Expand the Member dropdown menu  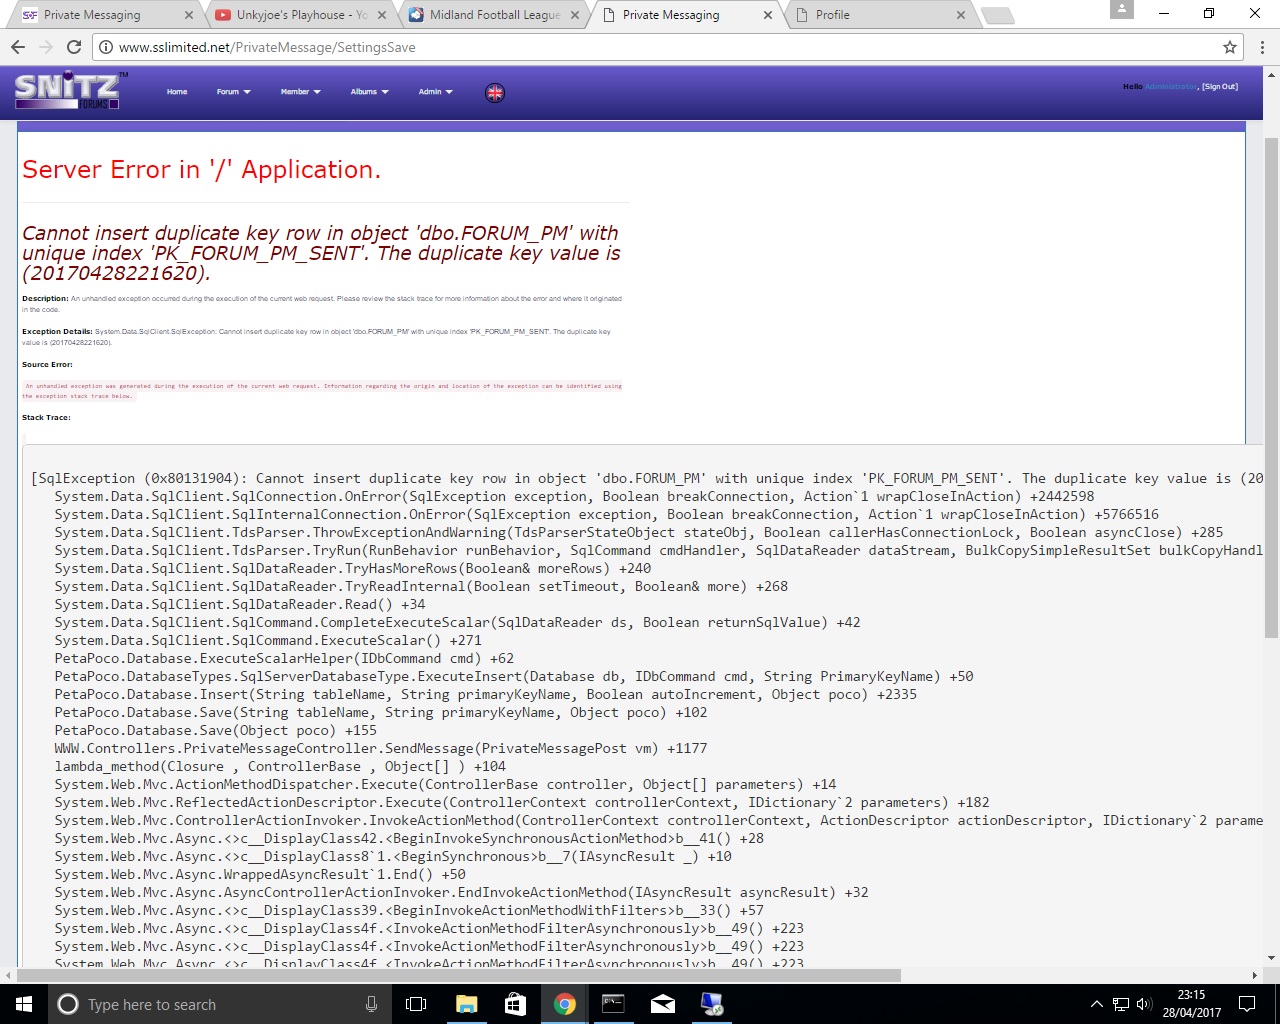coord(300,92)
